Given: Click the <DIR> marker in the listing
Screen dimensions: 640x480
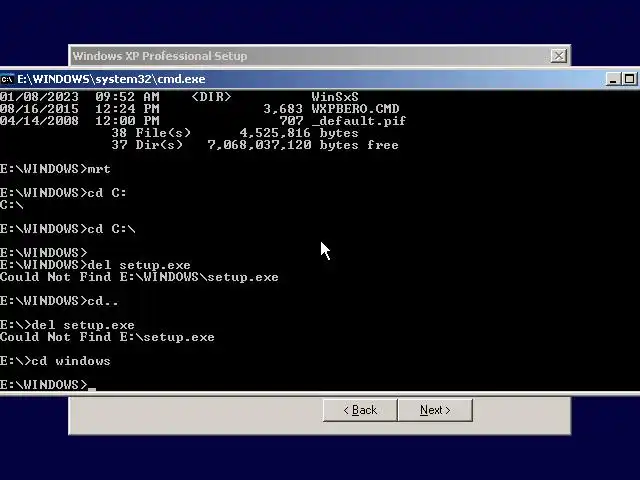Looking at the screenshot, I should (x=211, y=97).
